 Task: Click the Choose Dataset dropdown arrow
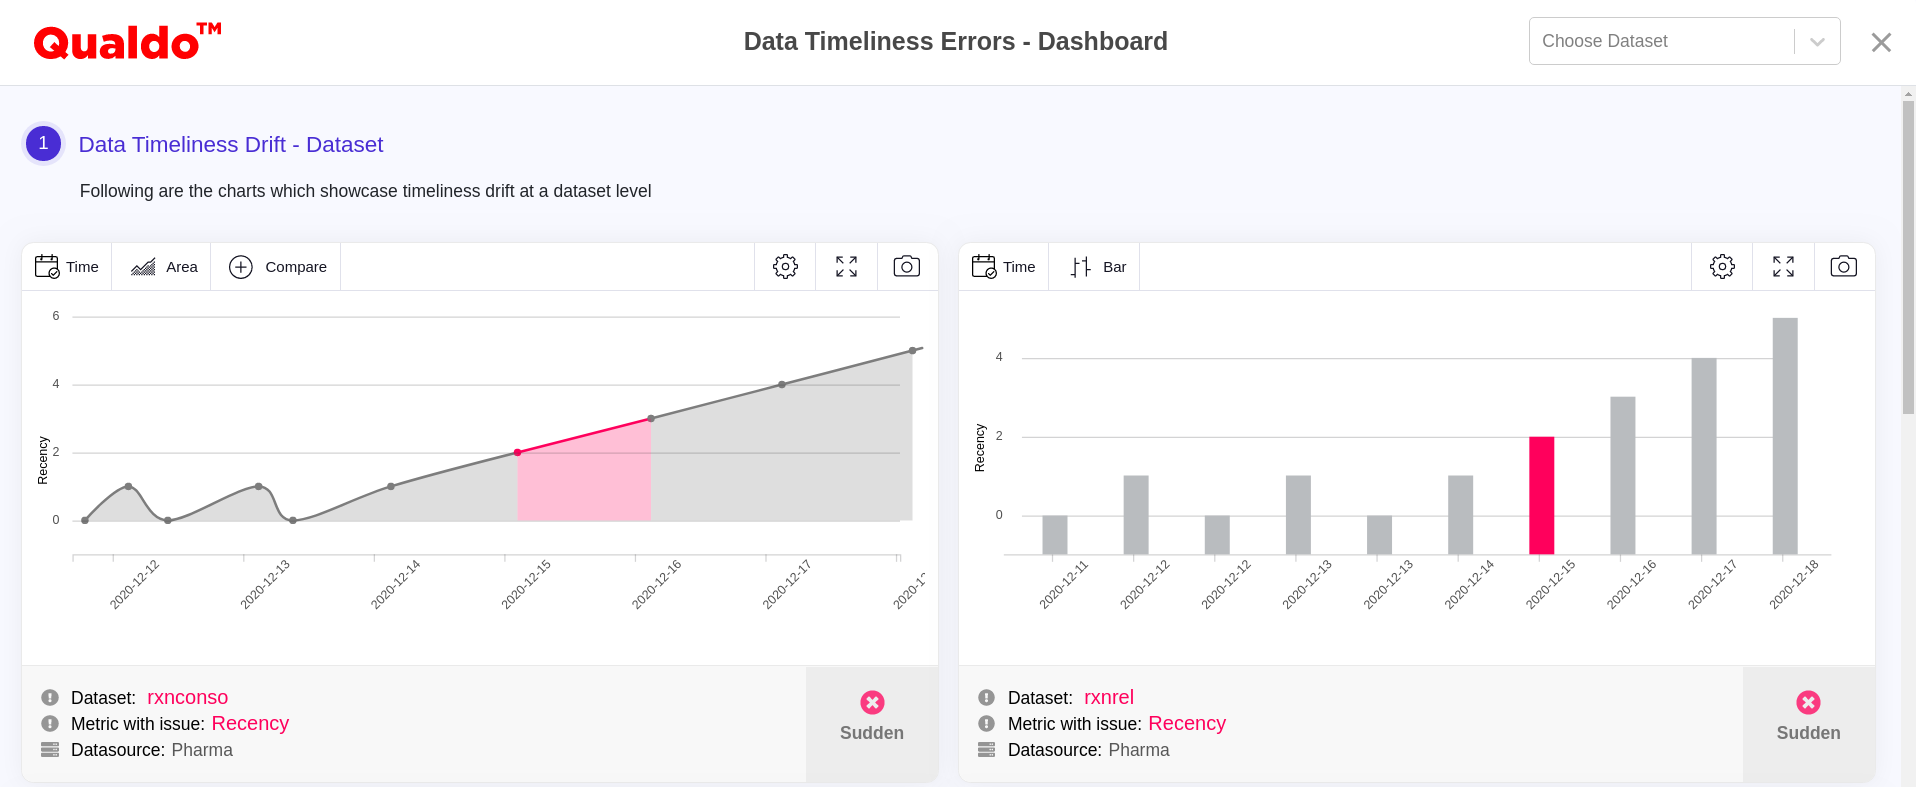[1817, 42]
